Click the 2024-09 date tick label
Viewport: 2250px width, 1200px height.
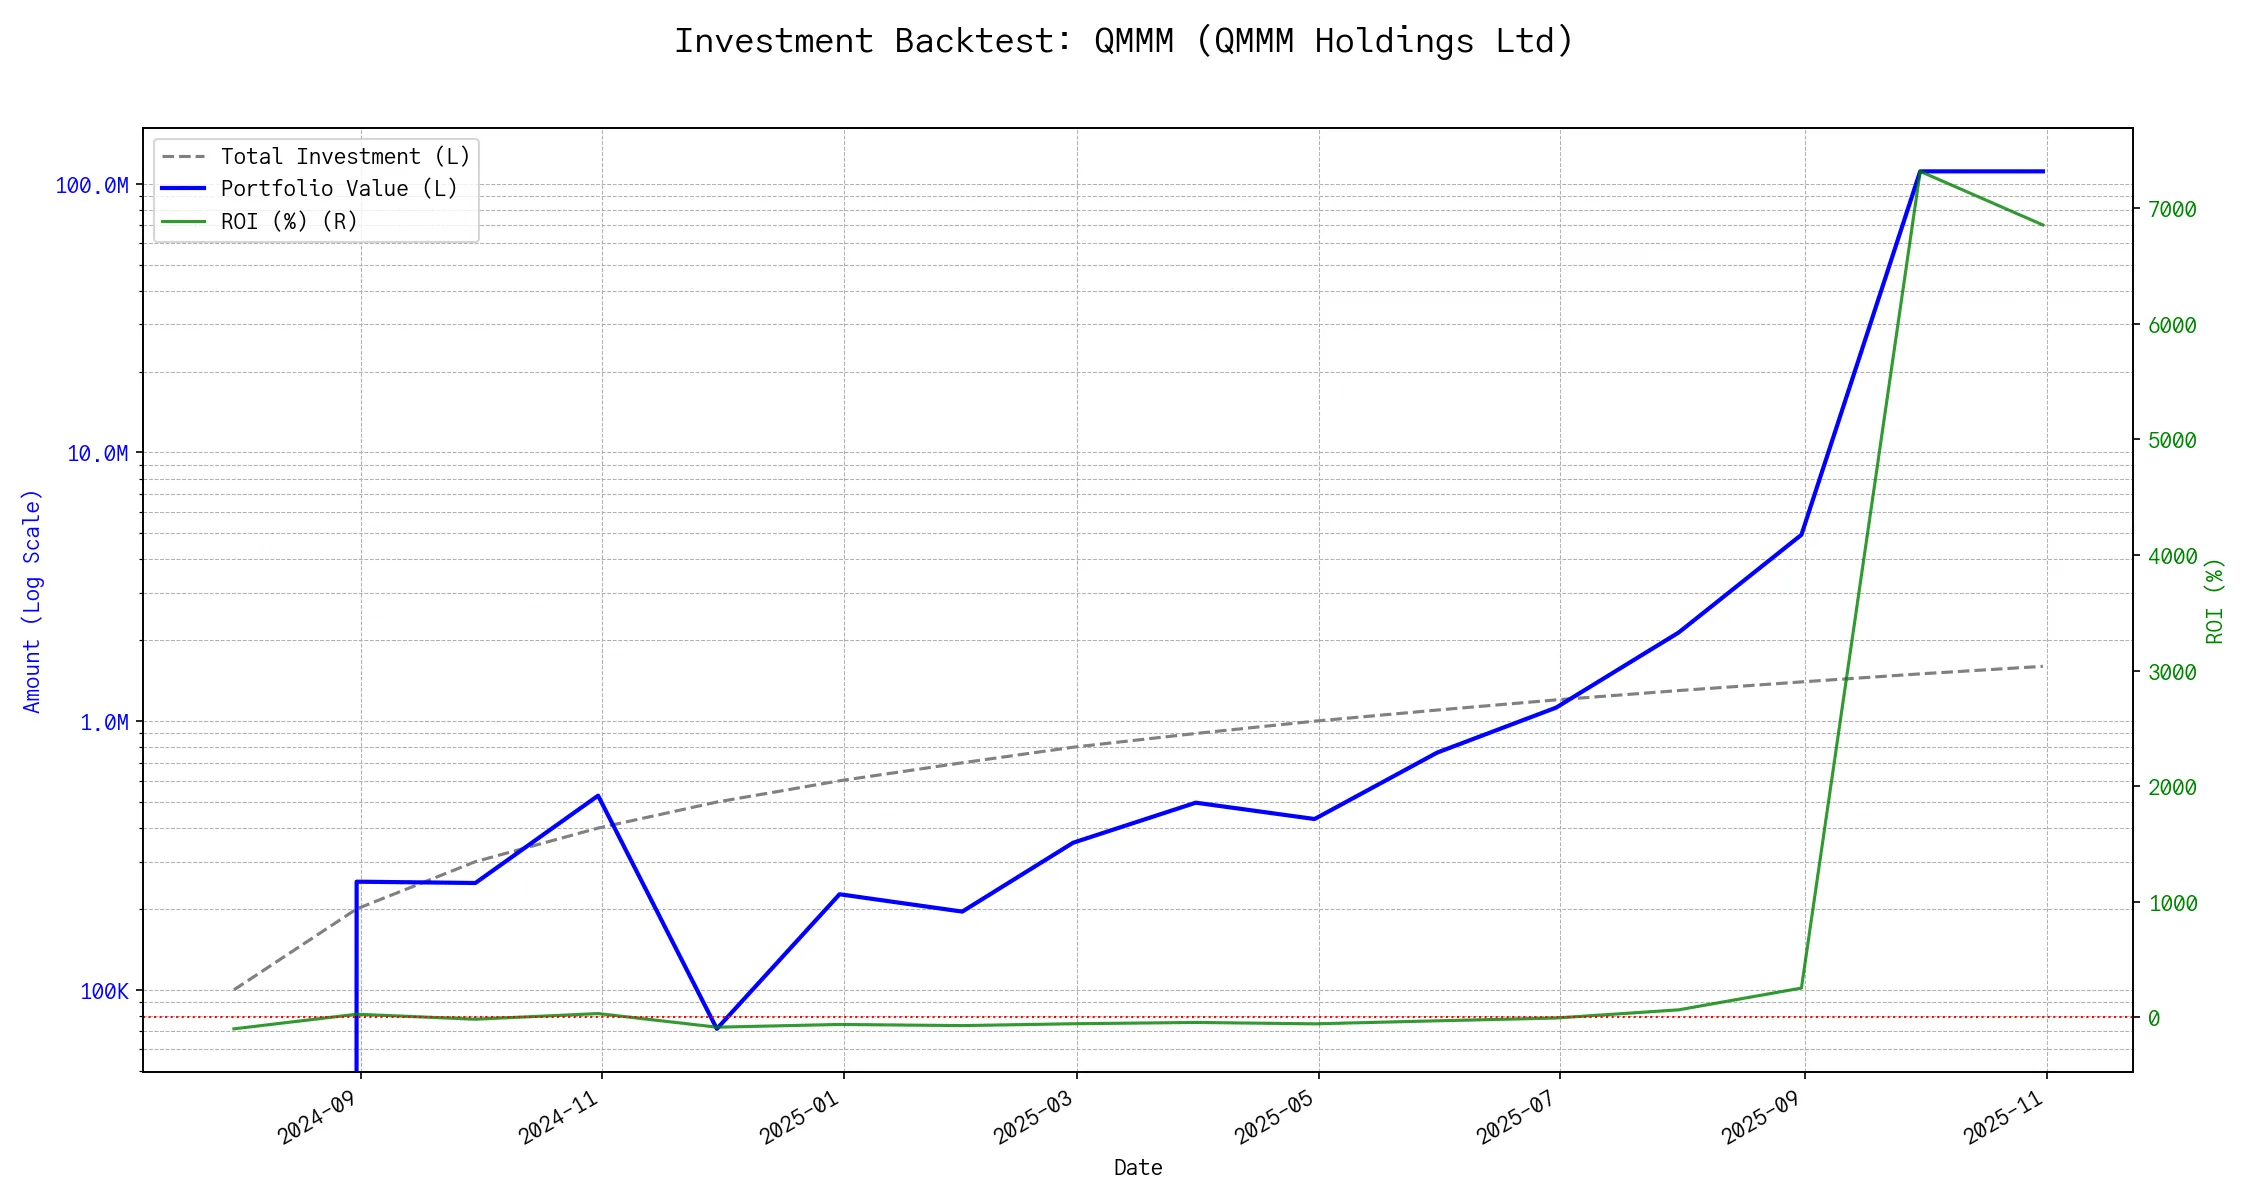317,1118
